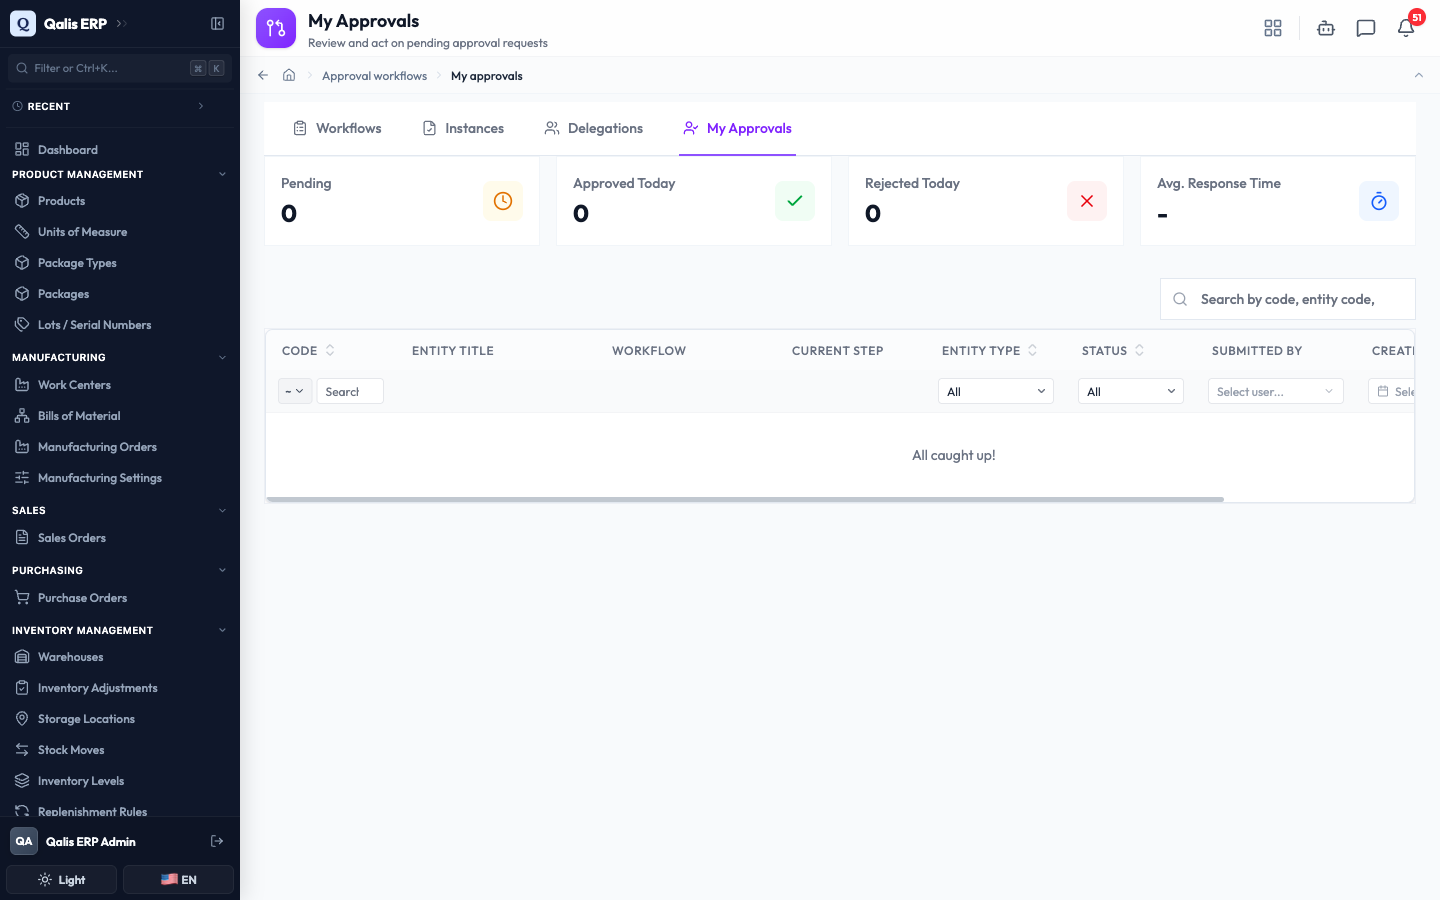Click the table horizontal scrollbar

pyautogui.click(x=745, y=499)
